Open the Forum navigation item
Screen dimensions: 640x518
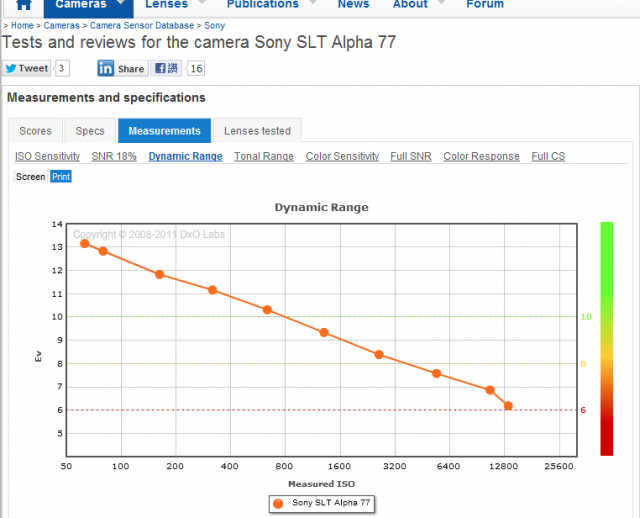pos(485,5)
